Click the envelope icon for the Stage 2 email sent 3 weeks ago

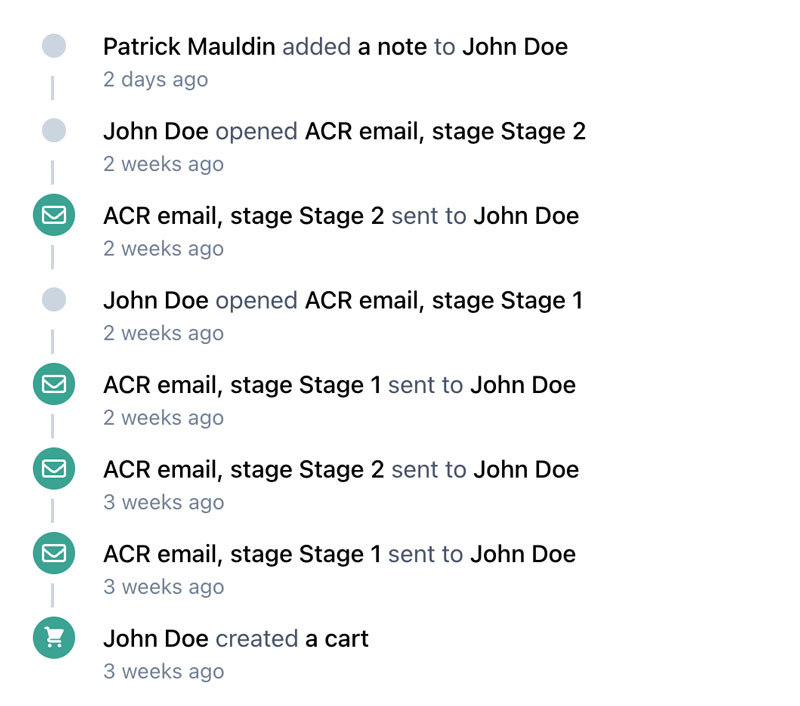[x=54, y=469]
